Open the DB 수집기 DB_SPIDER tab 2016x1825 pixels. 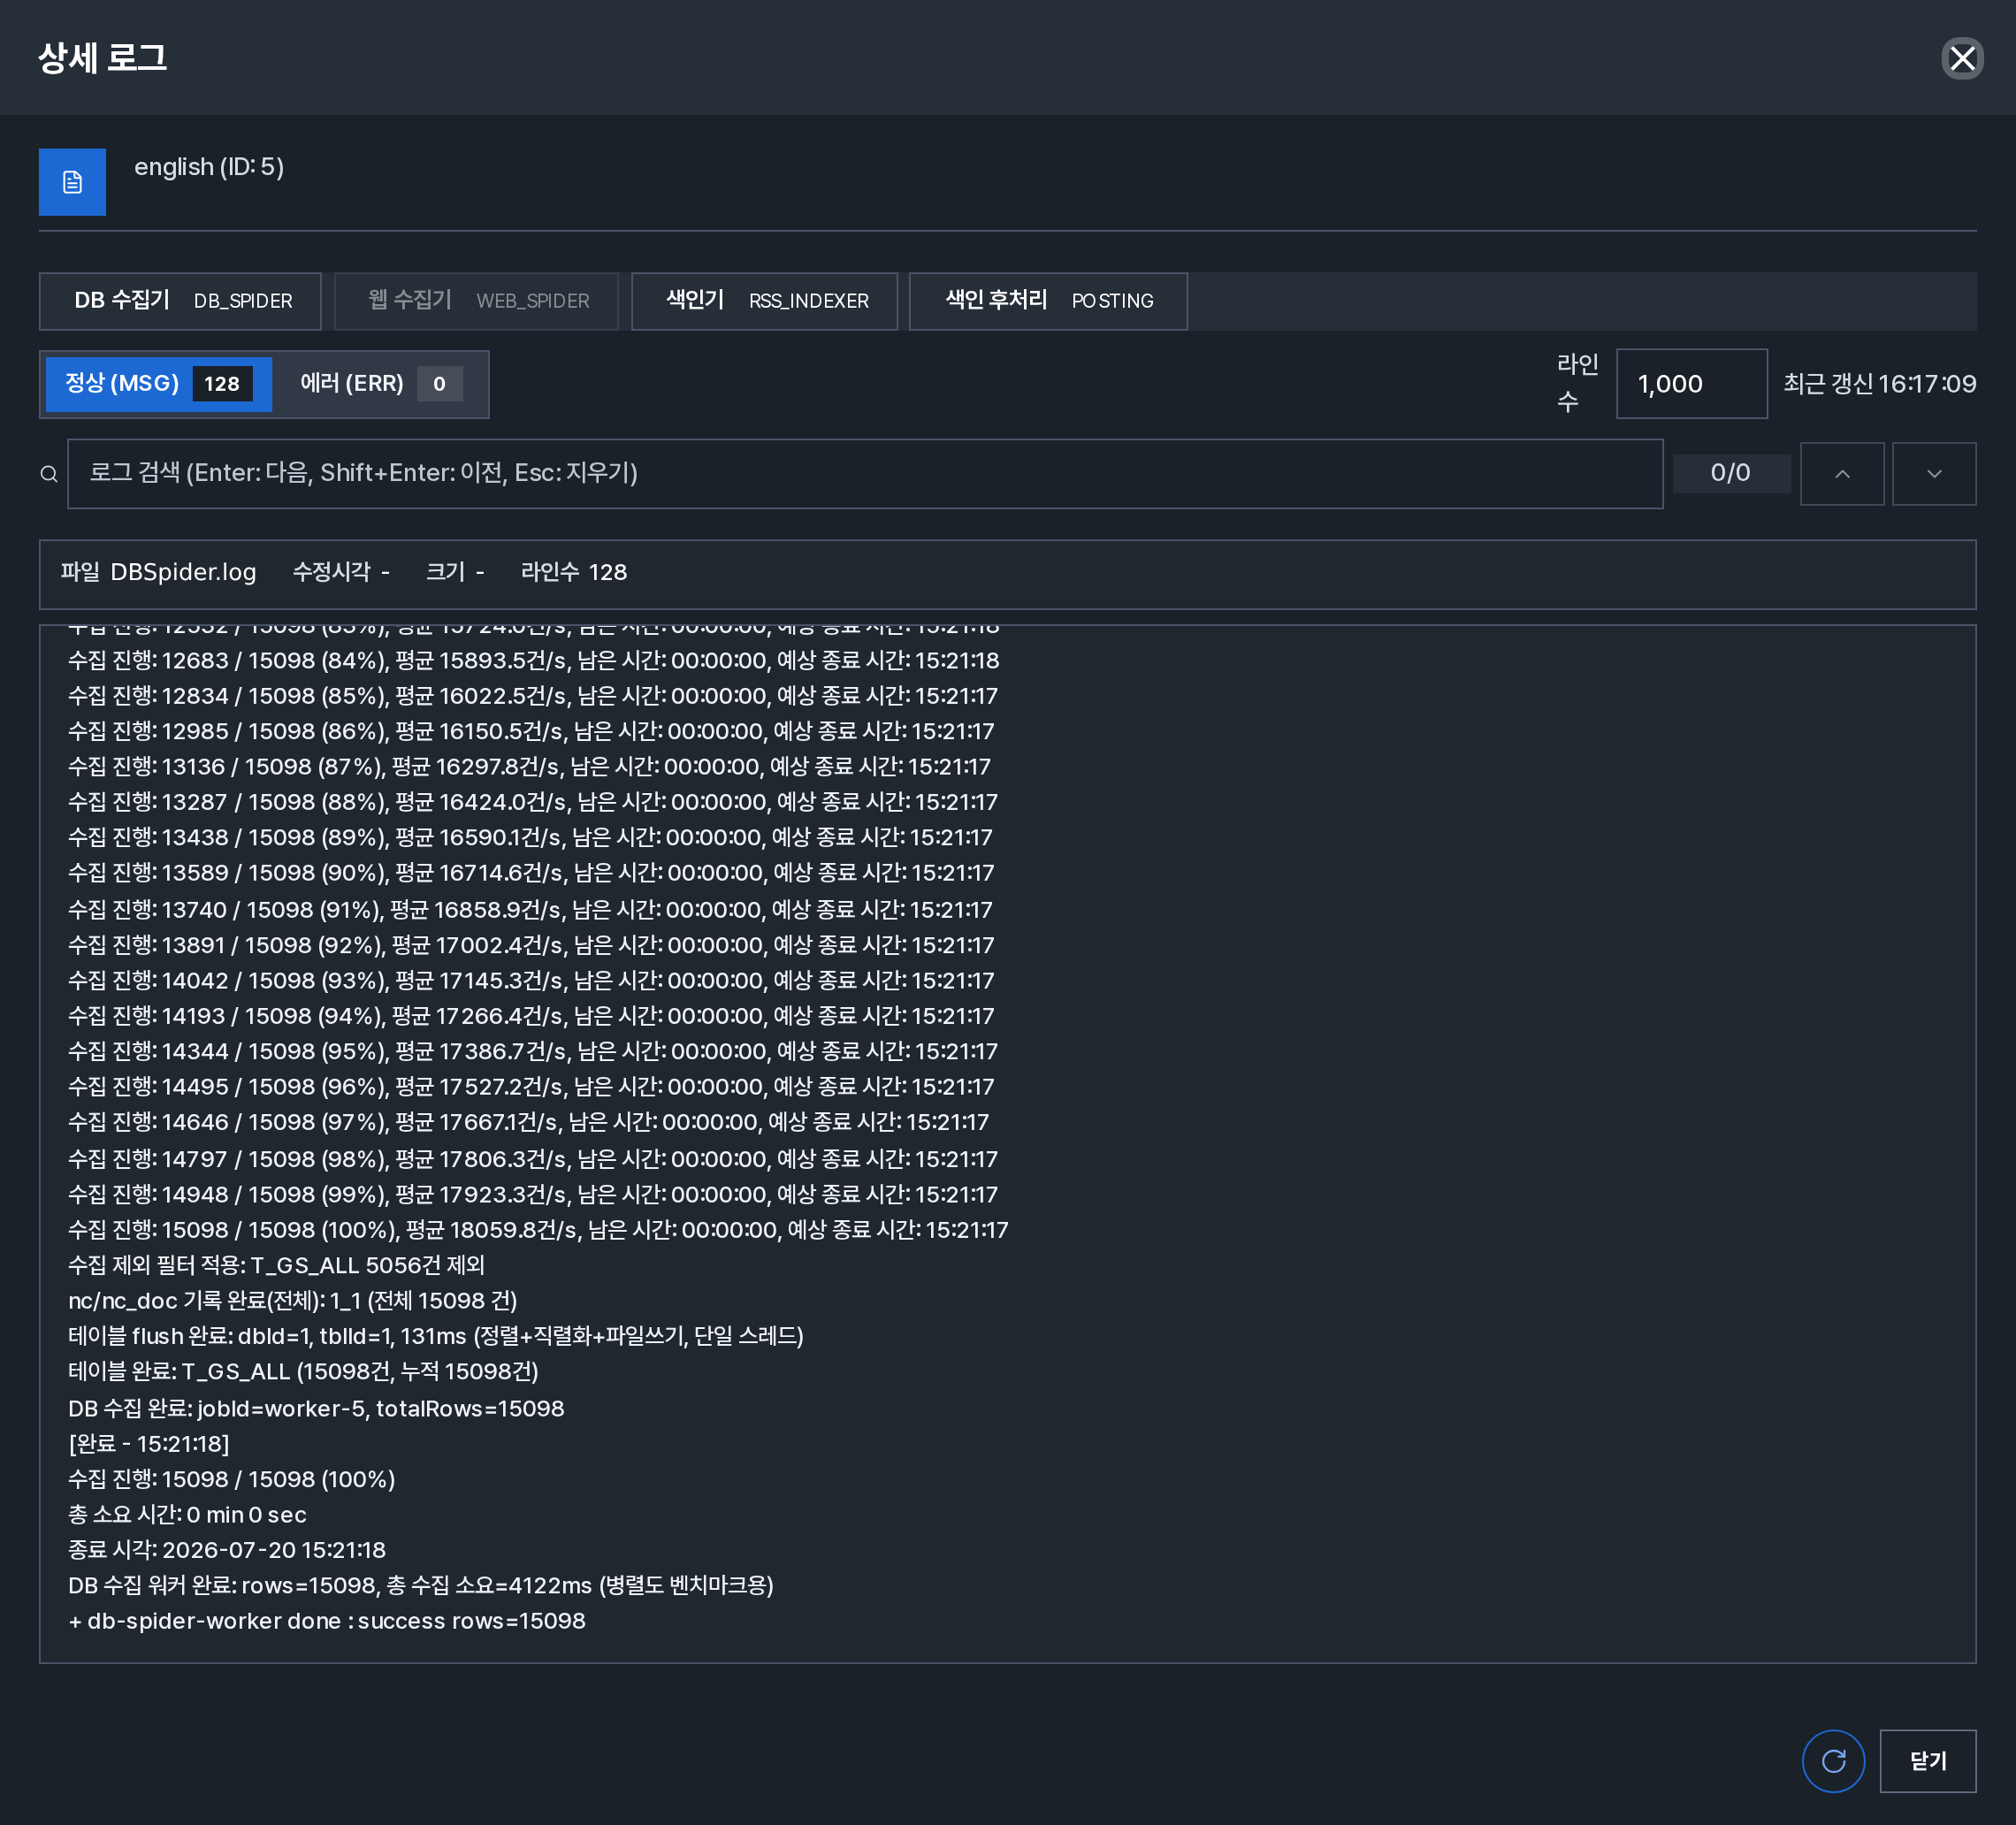click(180, 301)
